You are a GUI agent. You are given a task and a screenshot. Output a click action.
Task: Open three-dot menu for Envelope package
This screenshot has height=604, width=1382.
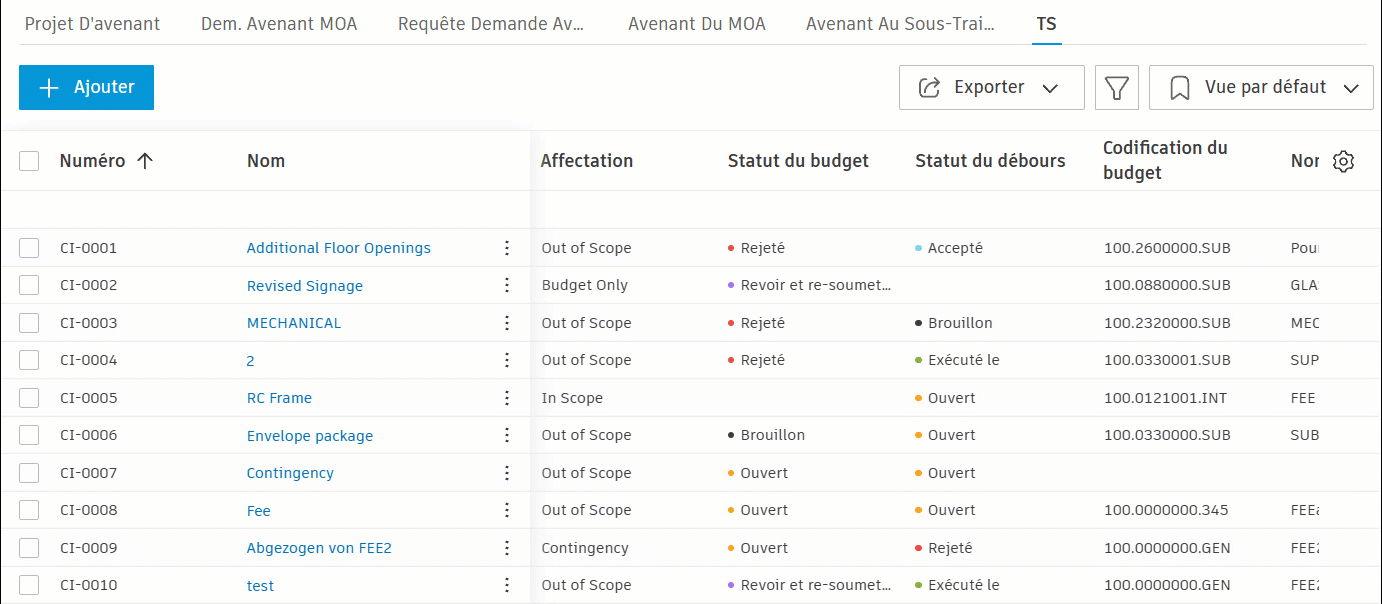coord(507,435)
